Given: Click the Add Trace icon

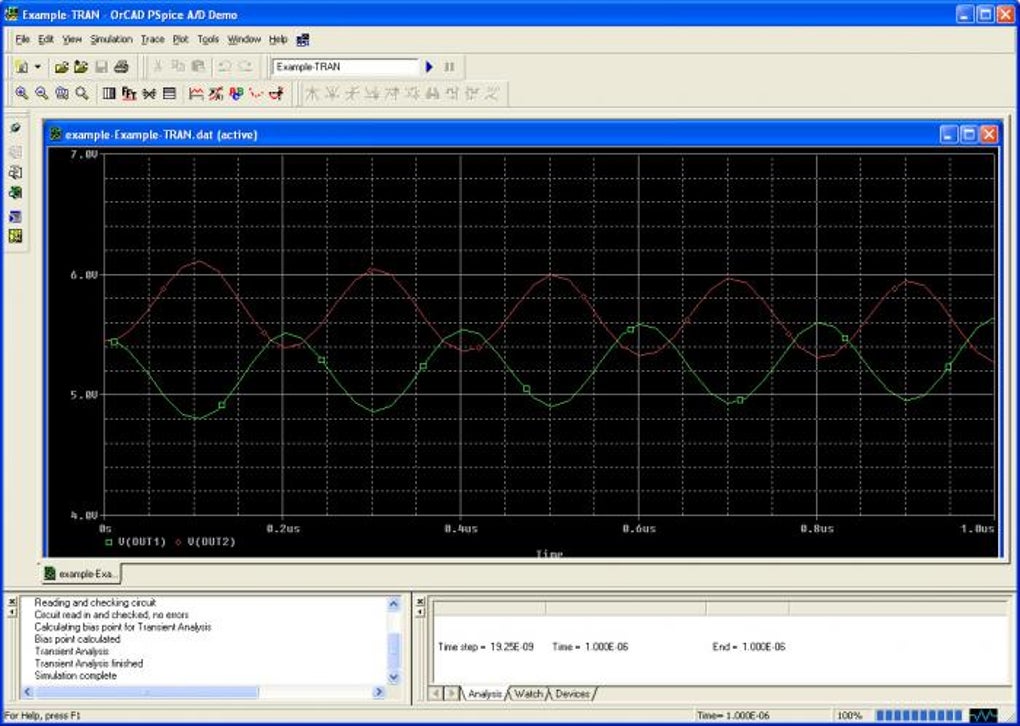Looking at the screenshot, I should pyautogui.click(x=196, y=94).
